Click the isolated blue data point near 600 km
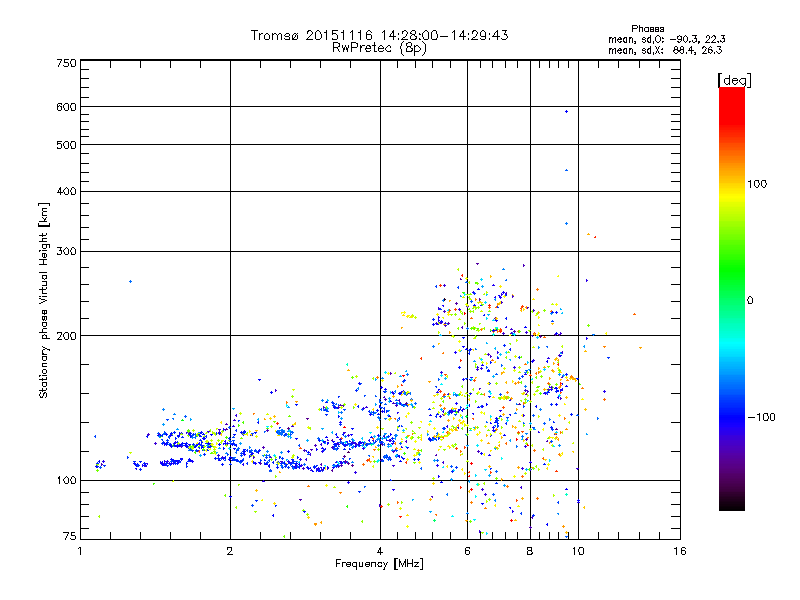This screenshot has height=600, width=800. pyautogui.click(x=566, y=111)
